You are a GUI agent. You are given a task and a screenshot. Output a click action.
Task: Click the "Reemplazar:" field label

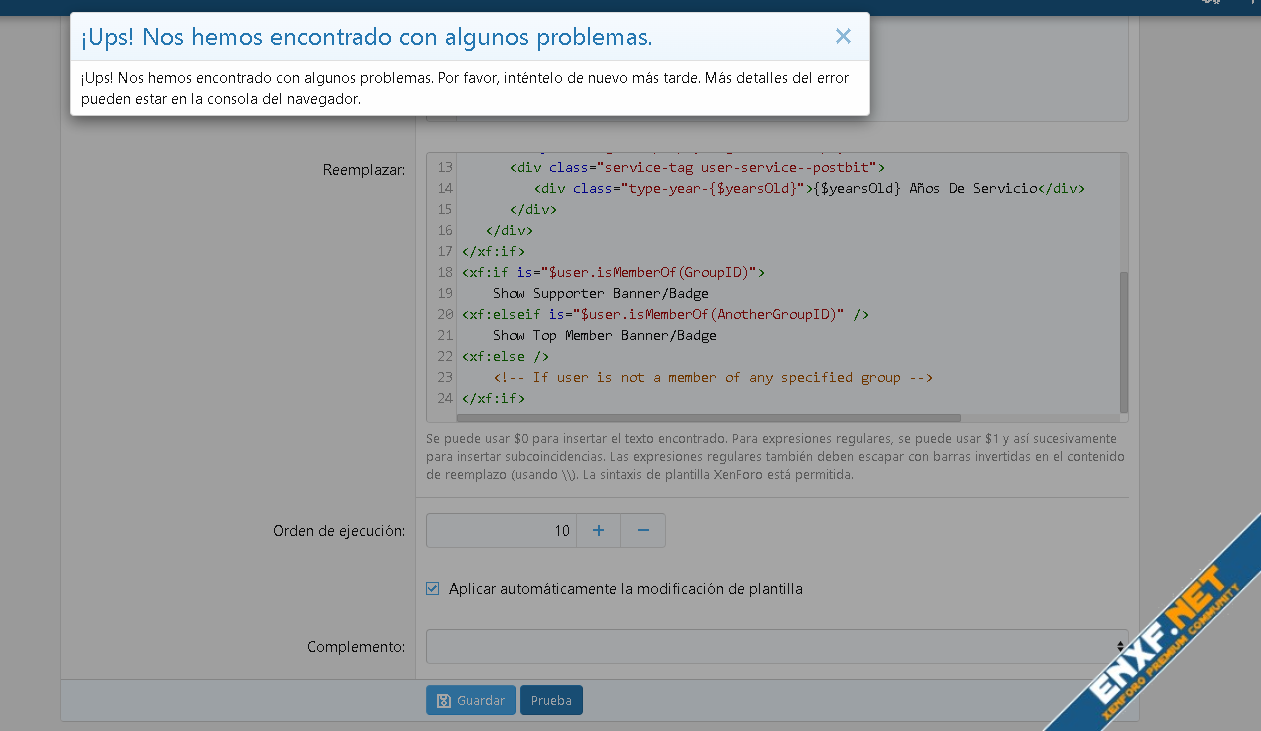[x=363, y=170]
